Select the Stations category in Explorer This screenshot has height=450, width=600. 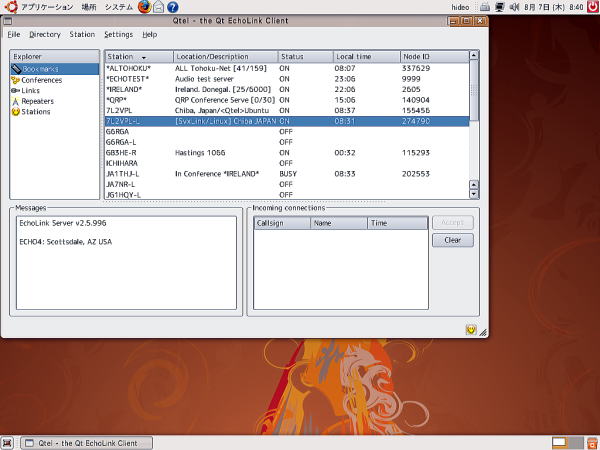pos(36,112)
